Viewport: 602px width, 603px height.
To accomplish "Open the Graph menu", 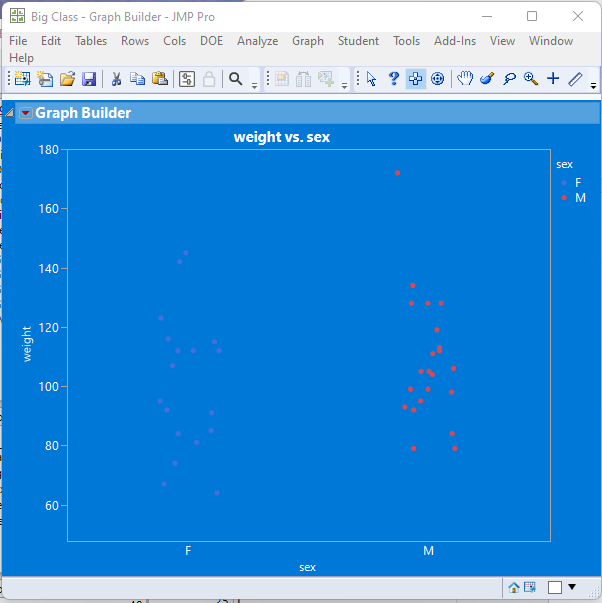I will [308, 41].
